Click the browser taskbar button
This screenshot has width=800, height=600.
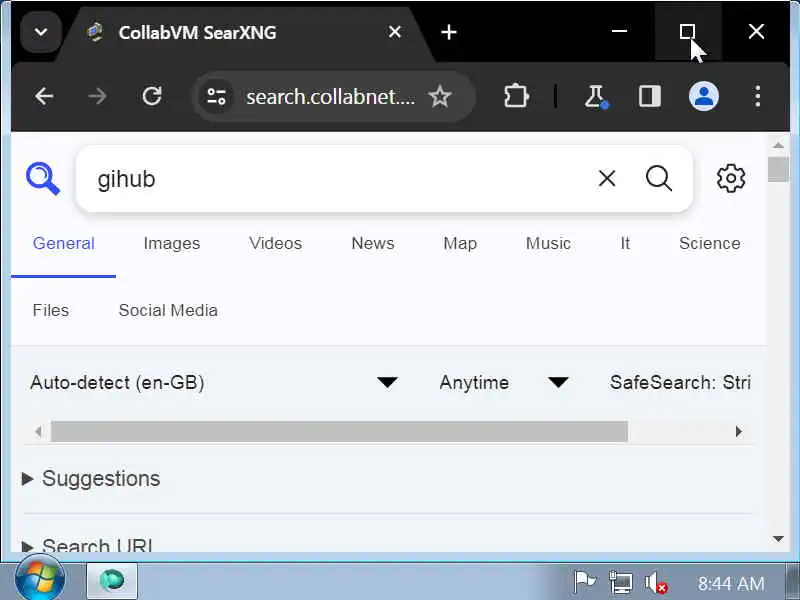112,581
